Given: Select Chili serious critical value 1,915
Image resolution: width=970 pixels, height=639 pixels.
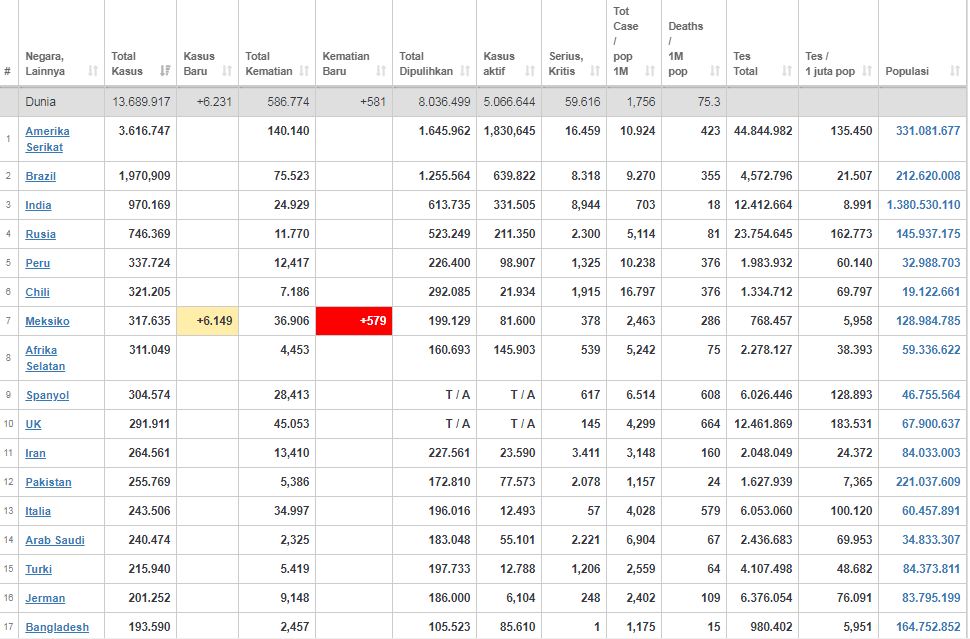Looking at the screenshot, I should (586, 293).
